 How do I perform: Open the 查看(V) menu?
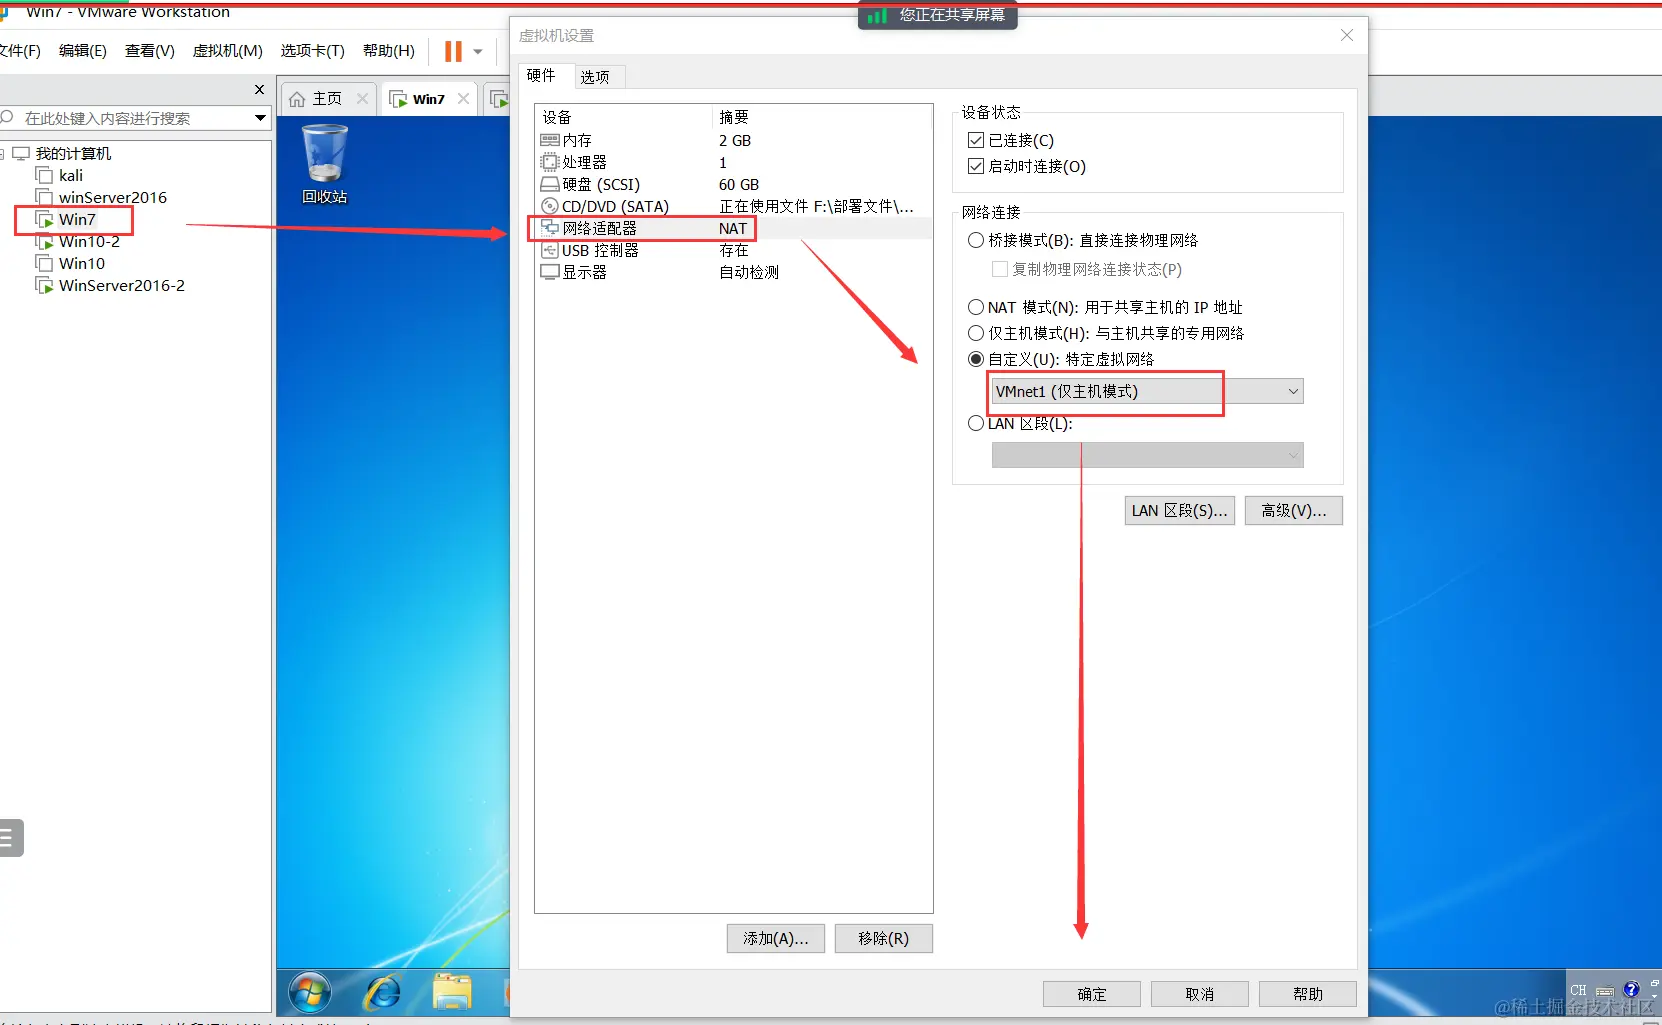[150, 51]
